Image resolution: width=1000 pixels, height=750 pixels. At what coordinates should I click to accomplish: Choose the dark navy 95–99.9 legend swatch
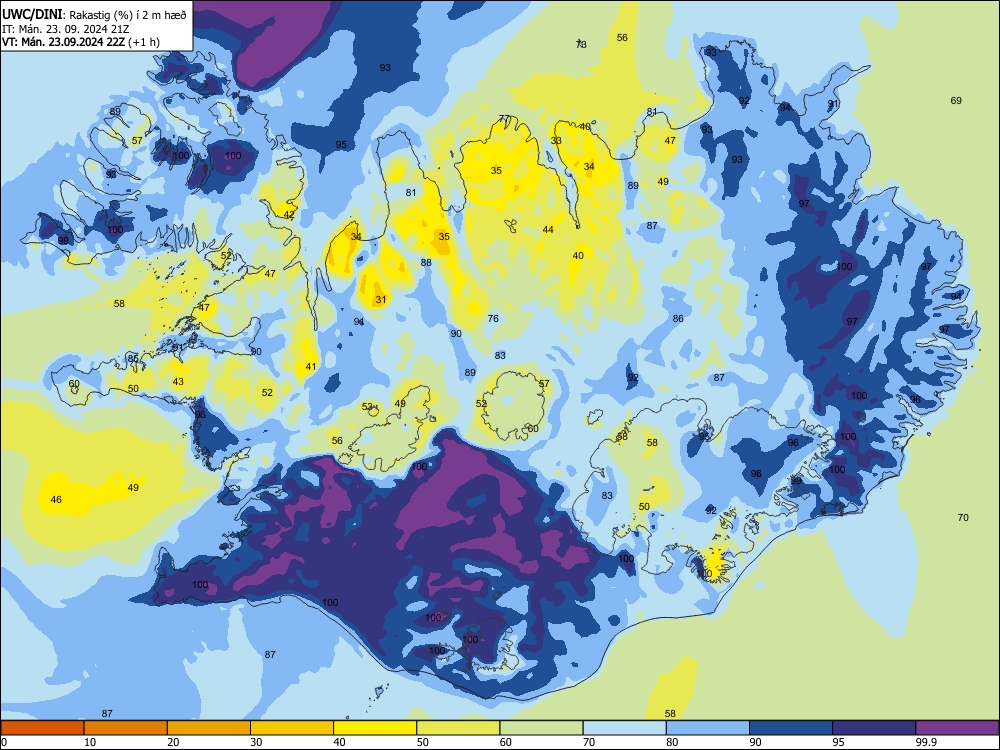tap(874, 728)
